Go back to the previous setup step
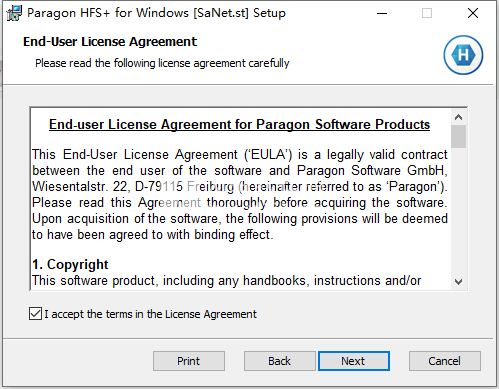The height and width of the screenshot is (389, 499). [279, 361]
